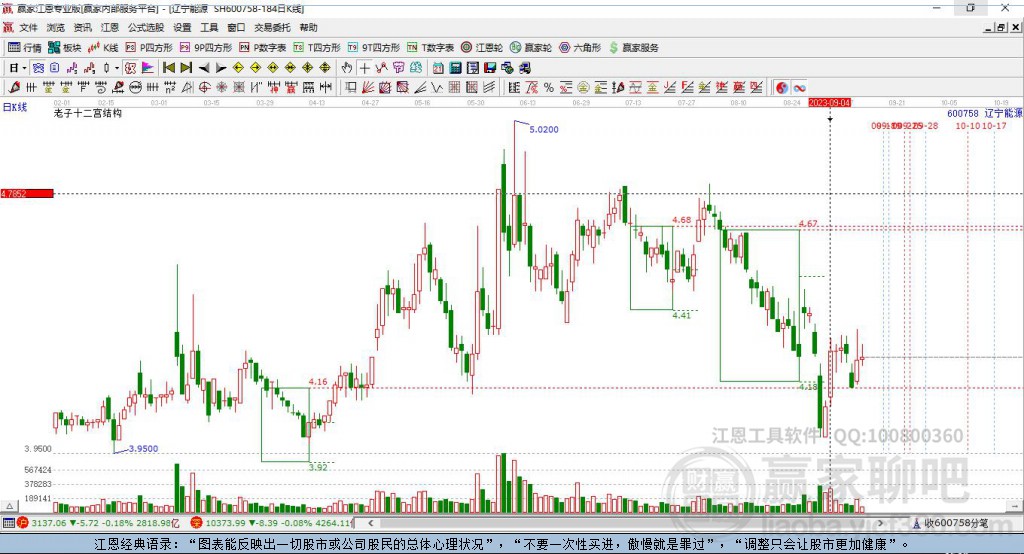The height and width of the screenshot is (554, 1024).
Task: Click the 深 index 10373.99 status entry
Action: click(272, 523)
